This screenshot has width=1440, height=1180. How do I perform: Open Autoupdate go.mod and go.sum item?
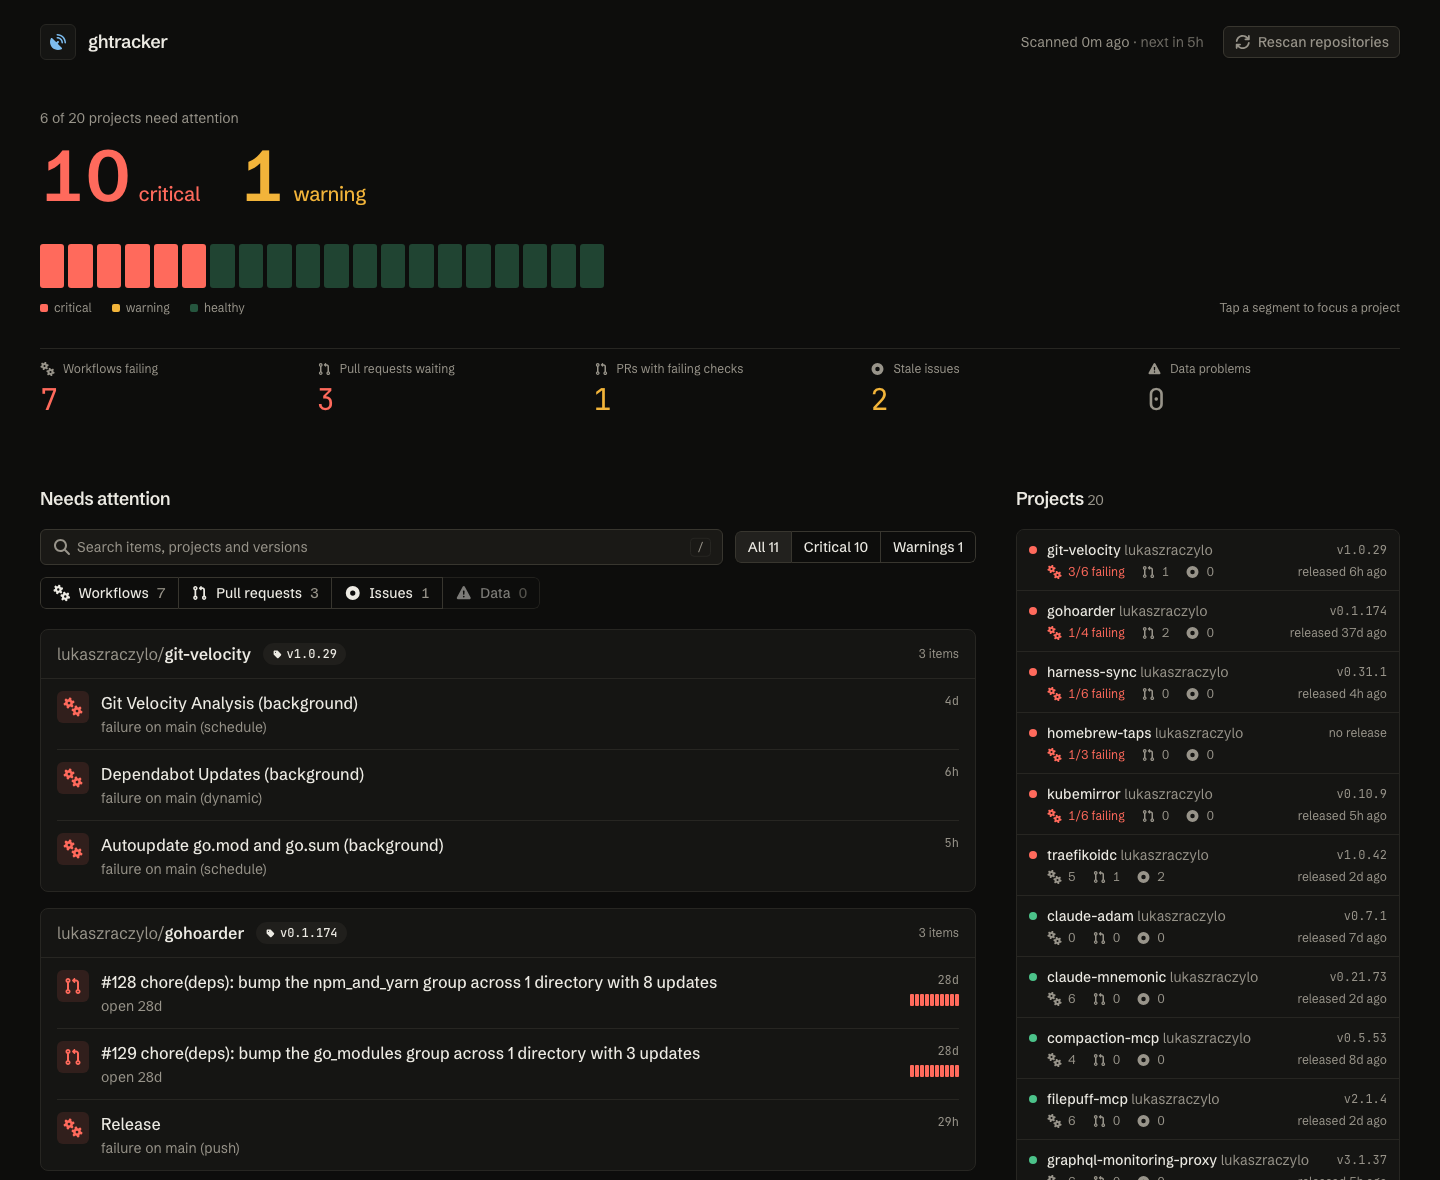[x=508, y=856]
